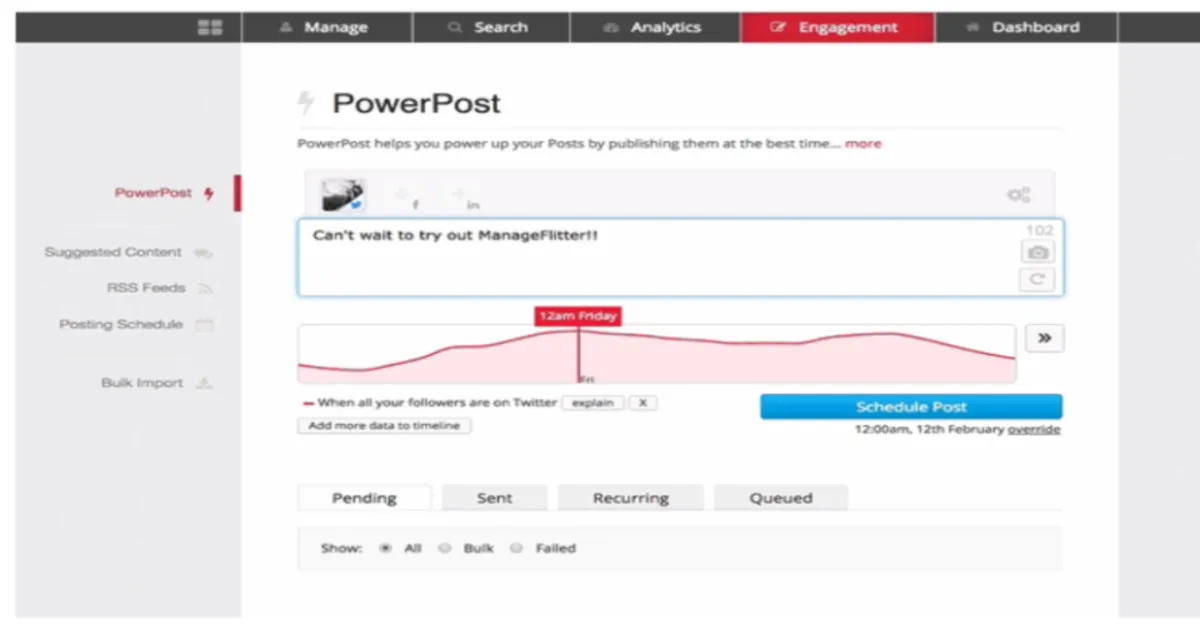Select the Twitter account avatar
The height and width of the screenshot is (643, 1200).
(x=343, y=195)
